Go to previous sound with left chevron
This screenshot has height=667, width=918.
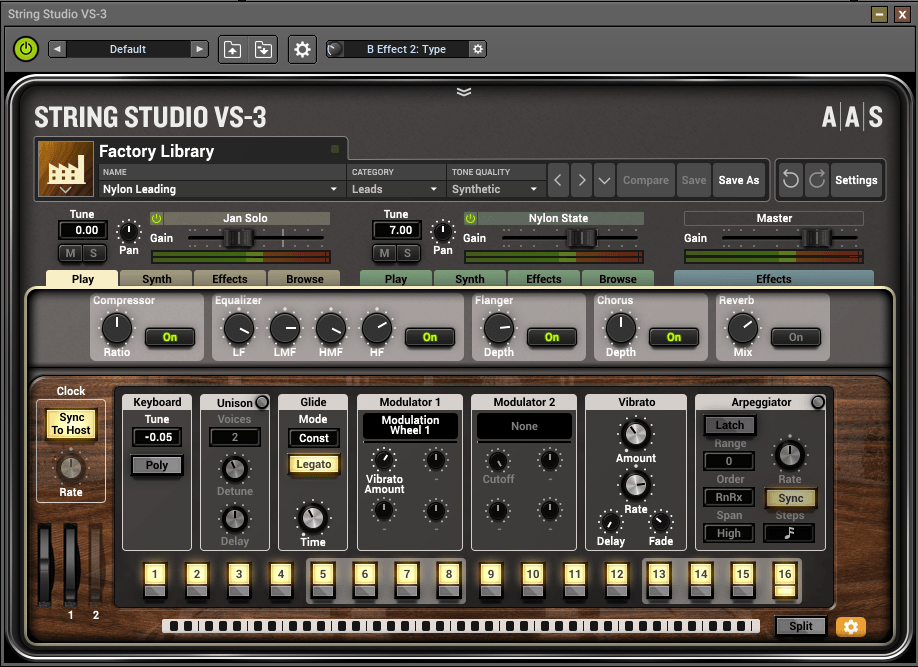[x=558, y=180]
